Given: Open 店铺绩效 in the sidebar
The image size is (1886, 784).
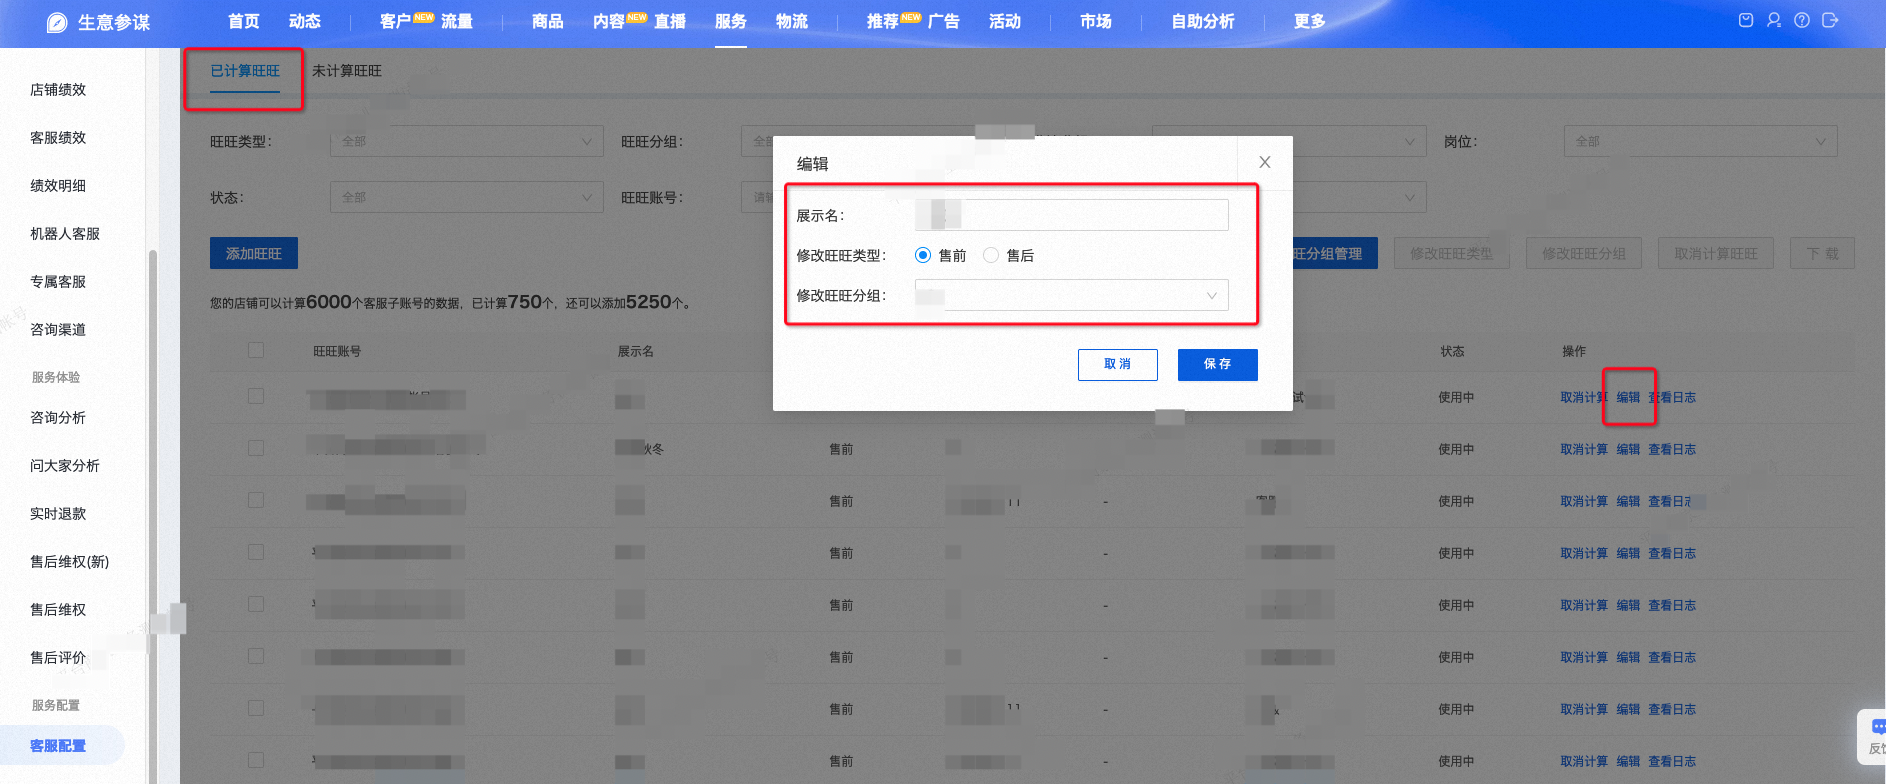Looking at the screenshot, I should tap(58, 89).
